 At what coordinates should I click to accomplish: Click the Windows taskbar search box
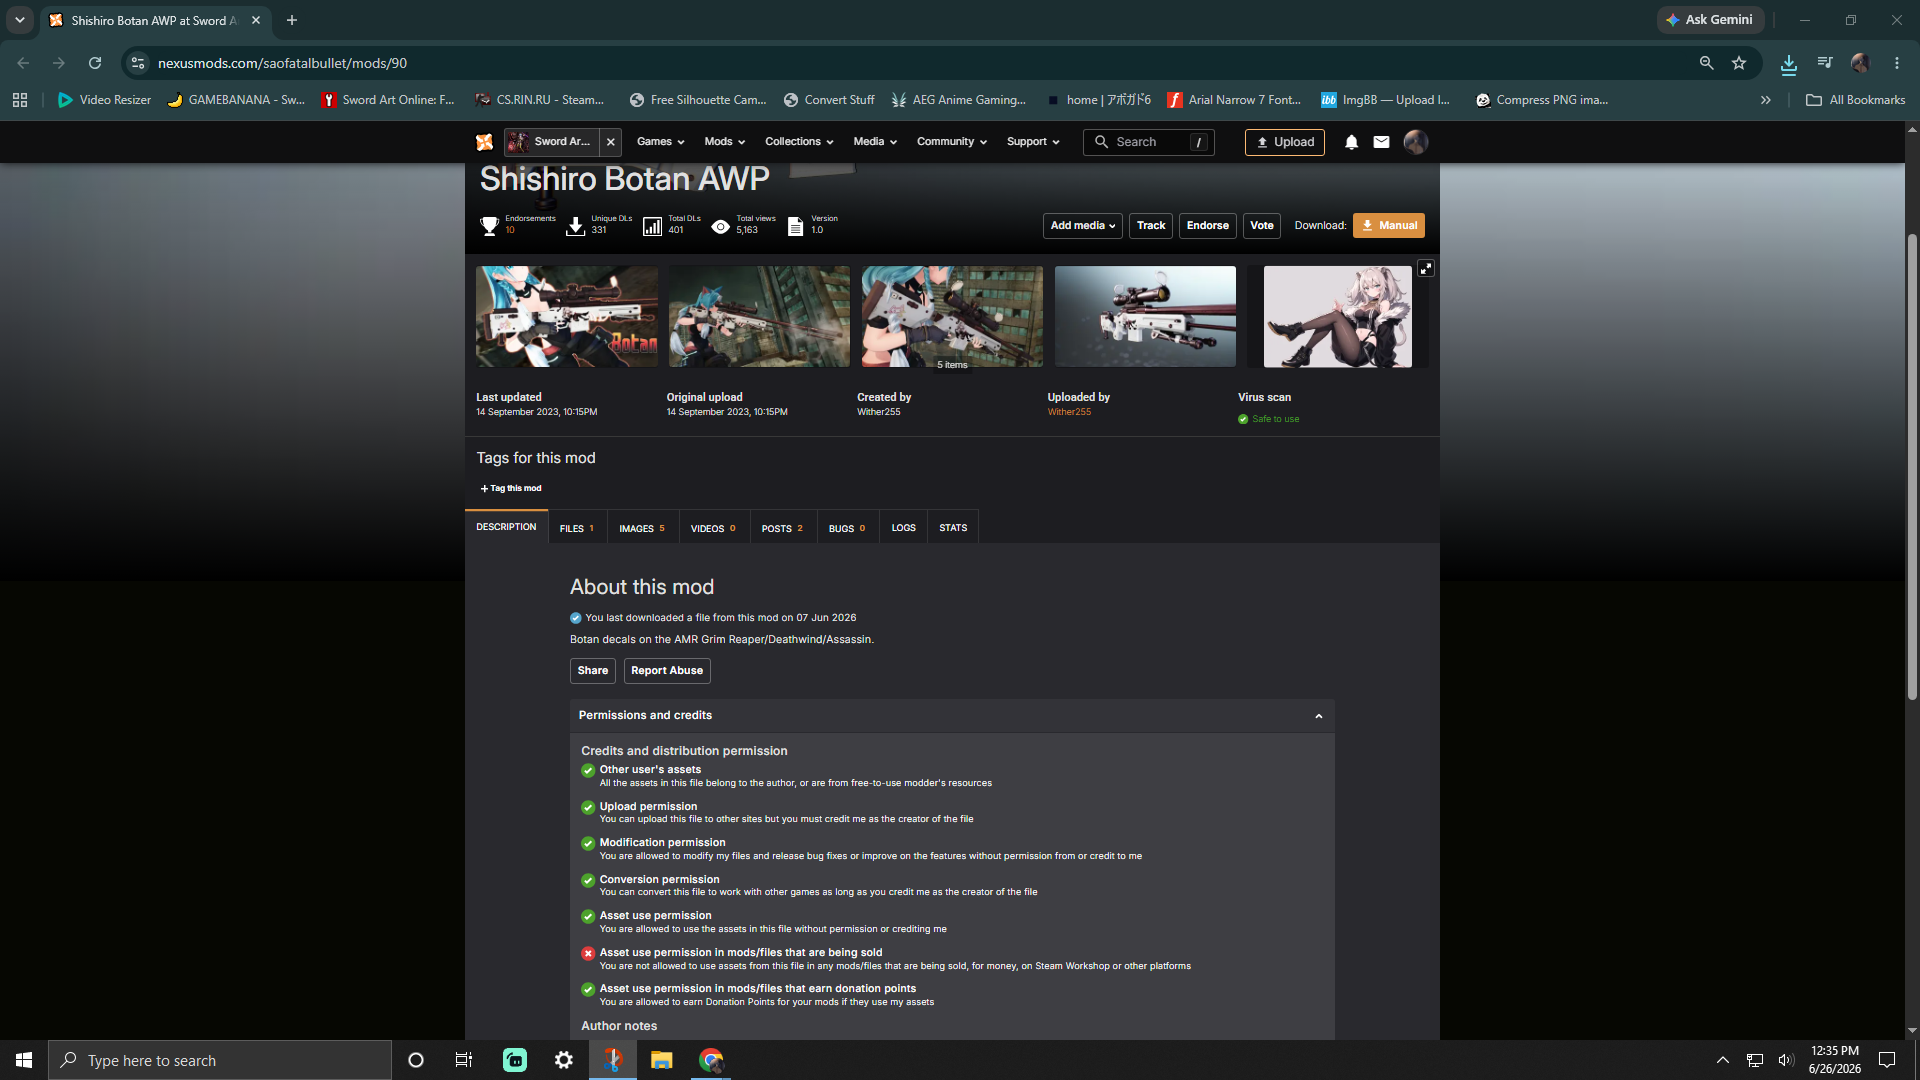tap(220, 1060)
